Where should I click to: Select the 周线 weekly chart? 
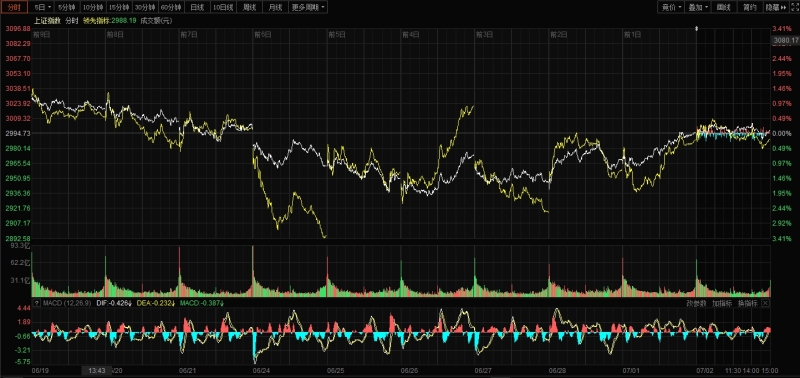click(x=250, y=7)
